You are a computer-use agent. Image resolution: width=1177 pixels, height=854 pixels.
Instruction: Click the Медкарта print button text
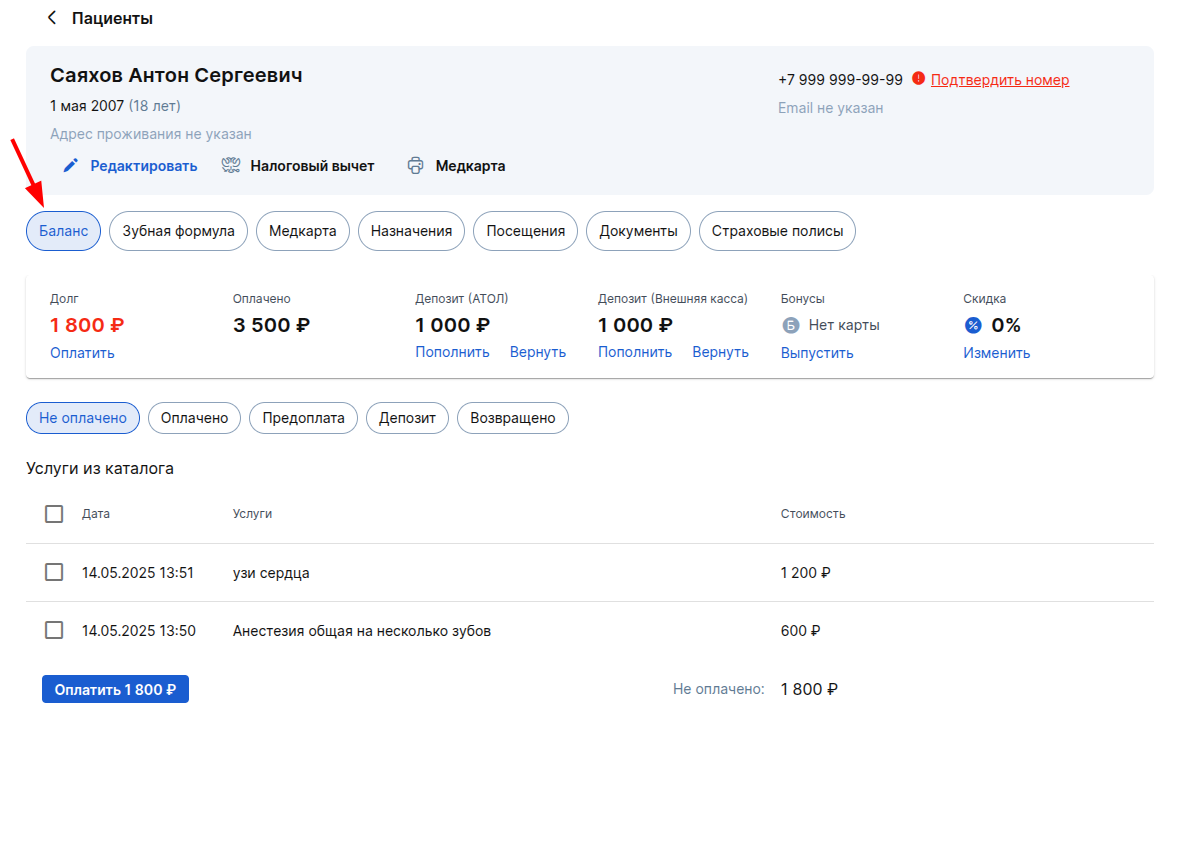[x=470, y=166]
